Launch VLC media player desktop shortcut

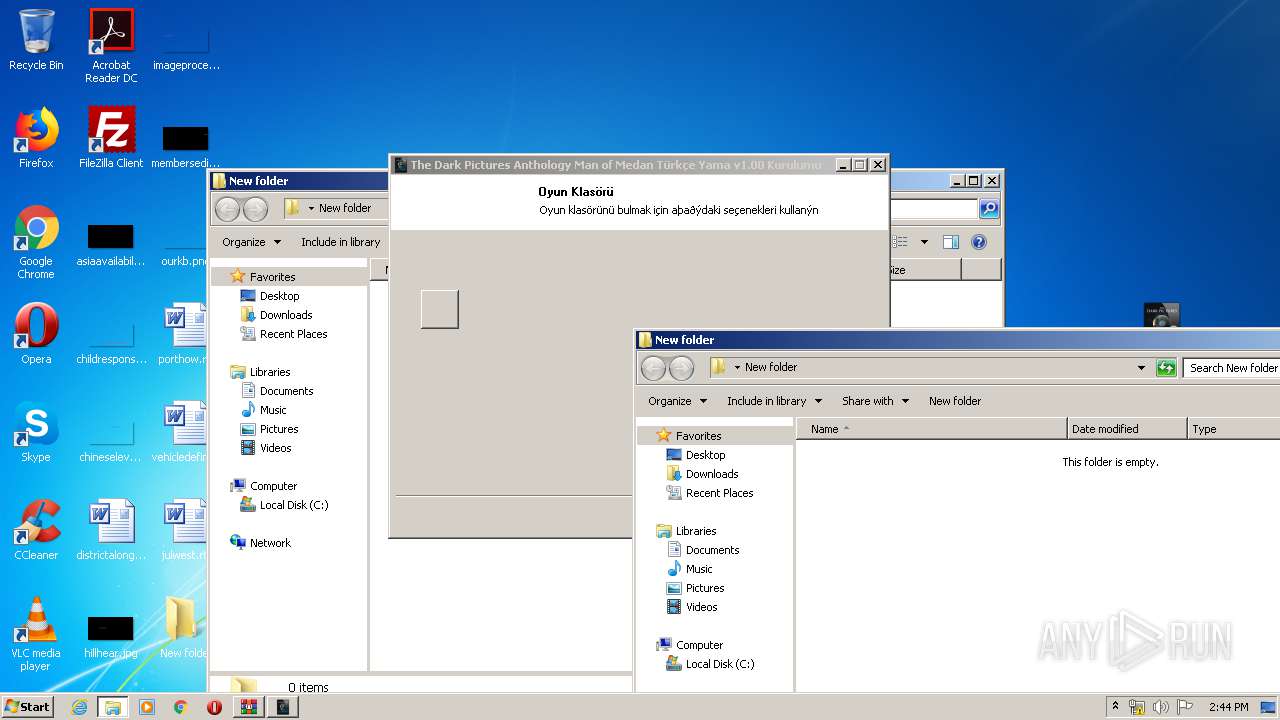click(x=36, y=635)
